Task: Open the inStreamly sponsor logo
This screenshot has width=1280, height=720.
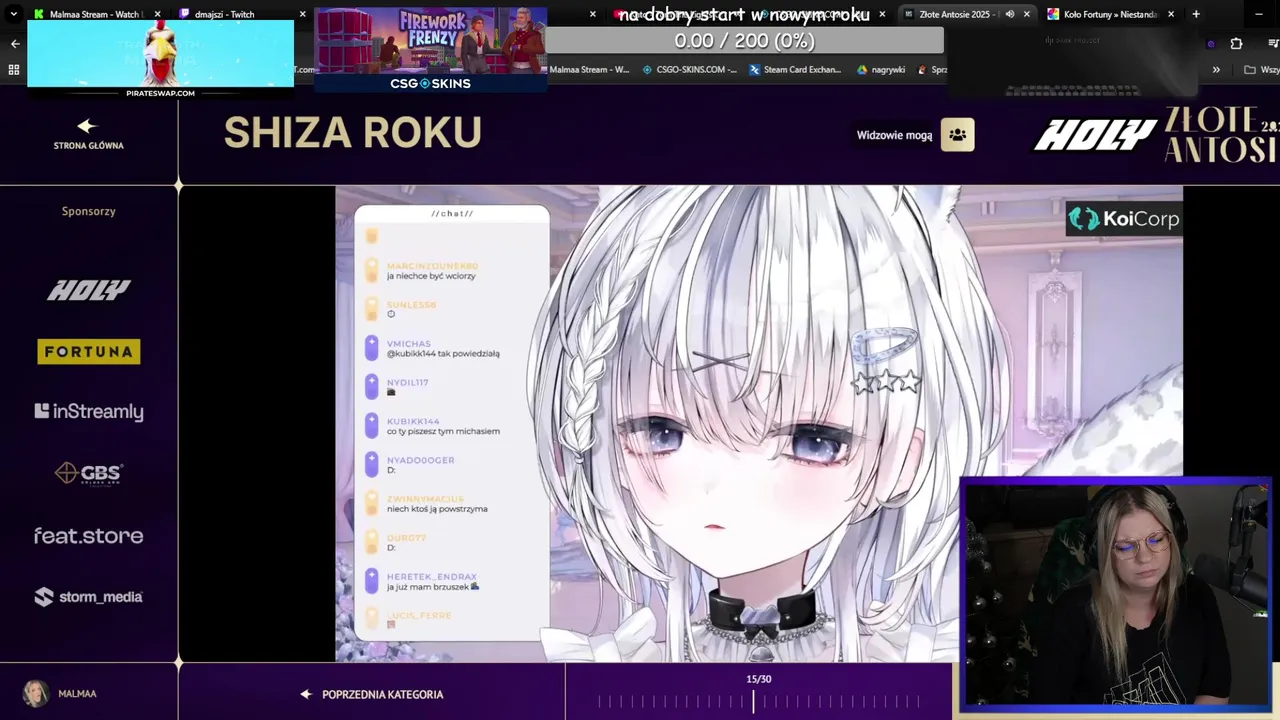Action: 89,411
